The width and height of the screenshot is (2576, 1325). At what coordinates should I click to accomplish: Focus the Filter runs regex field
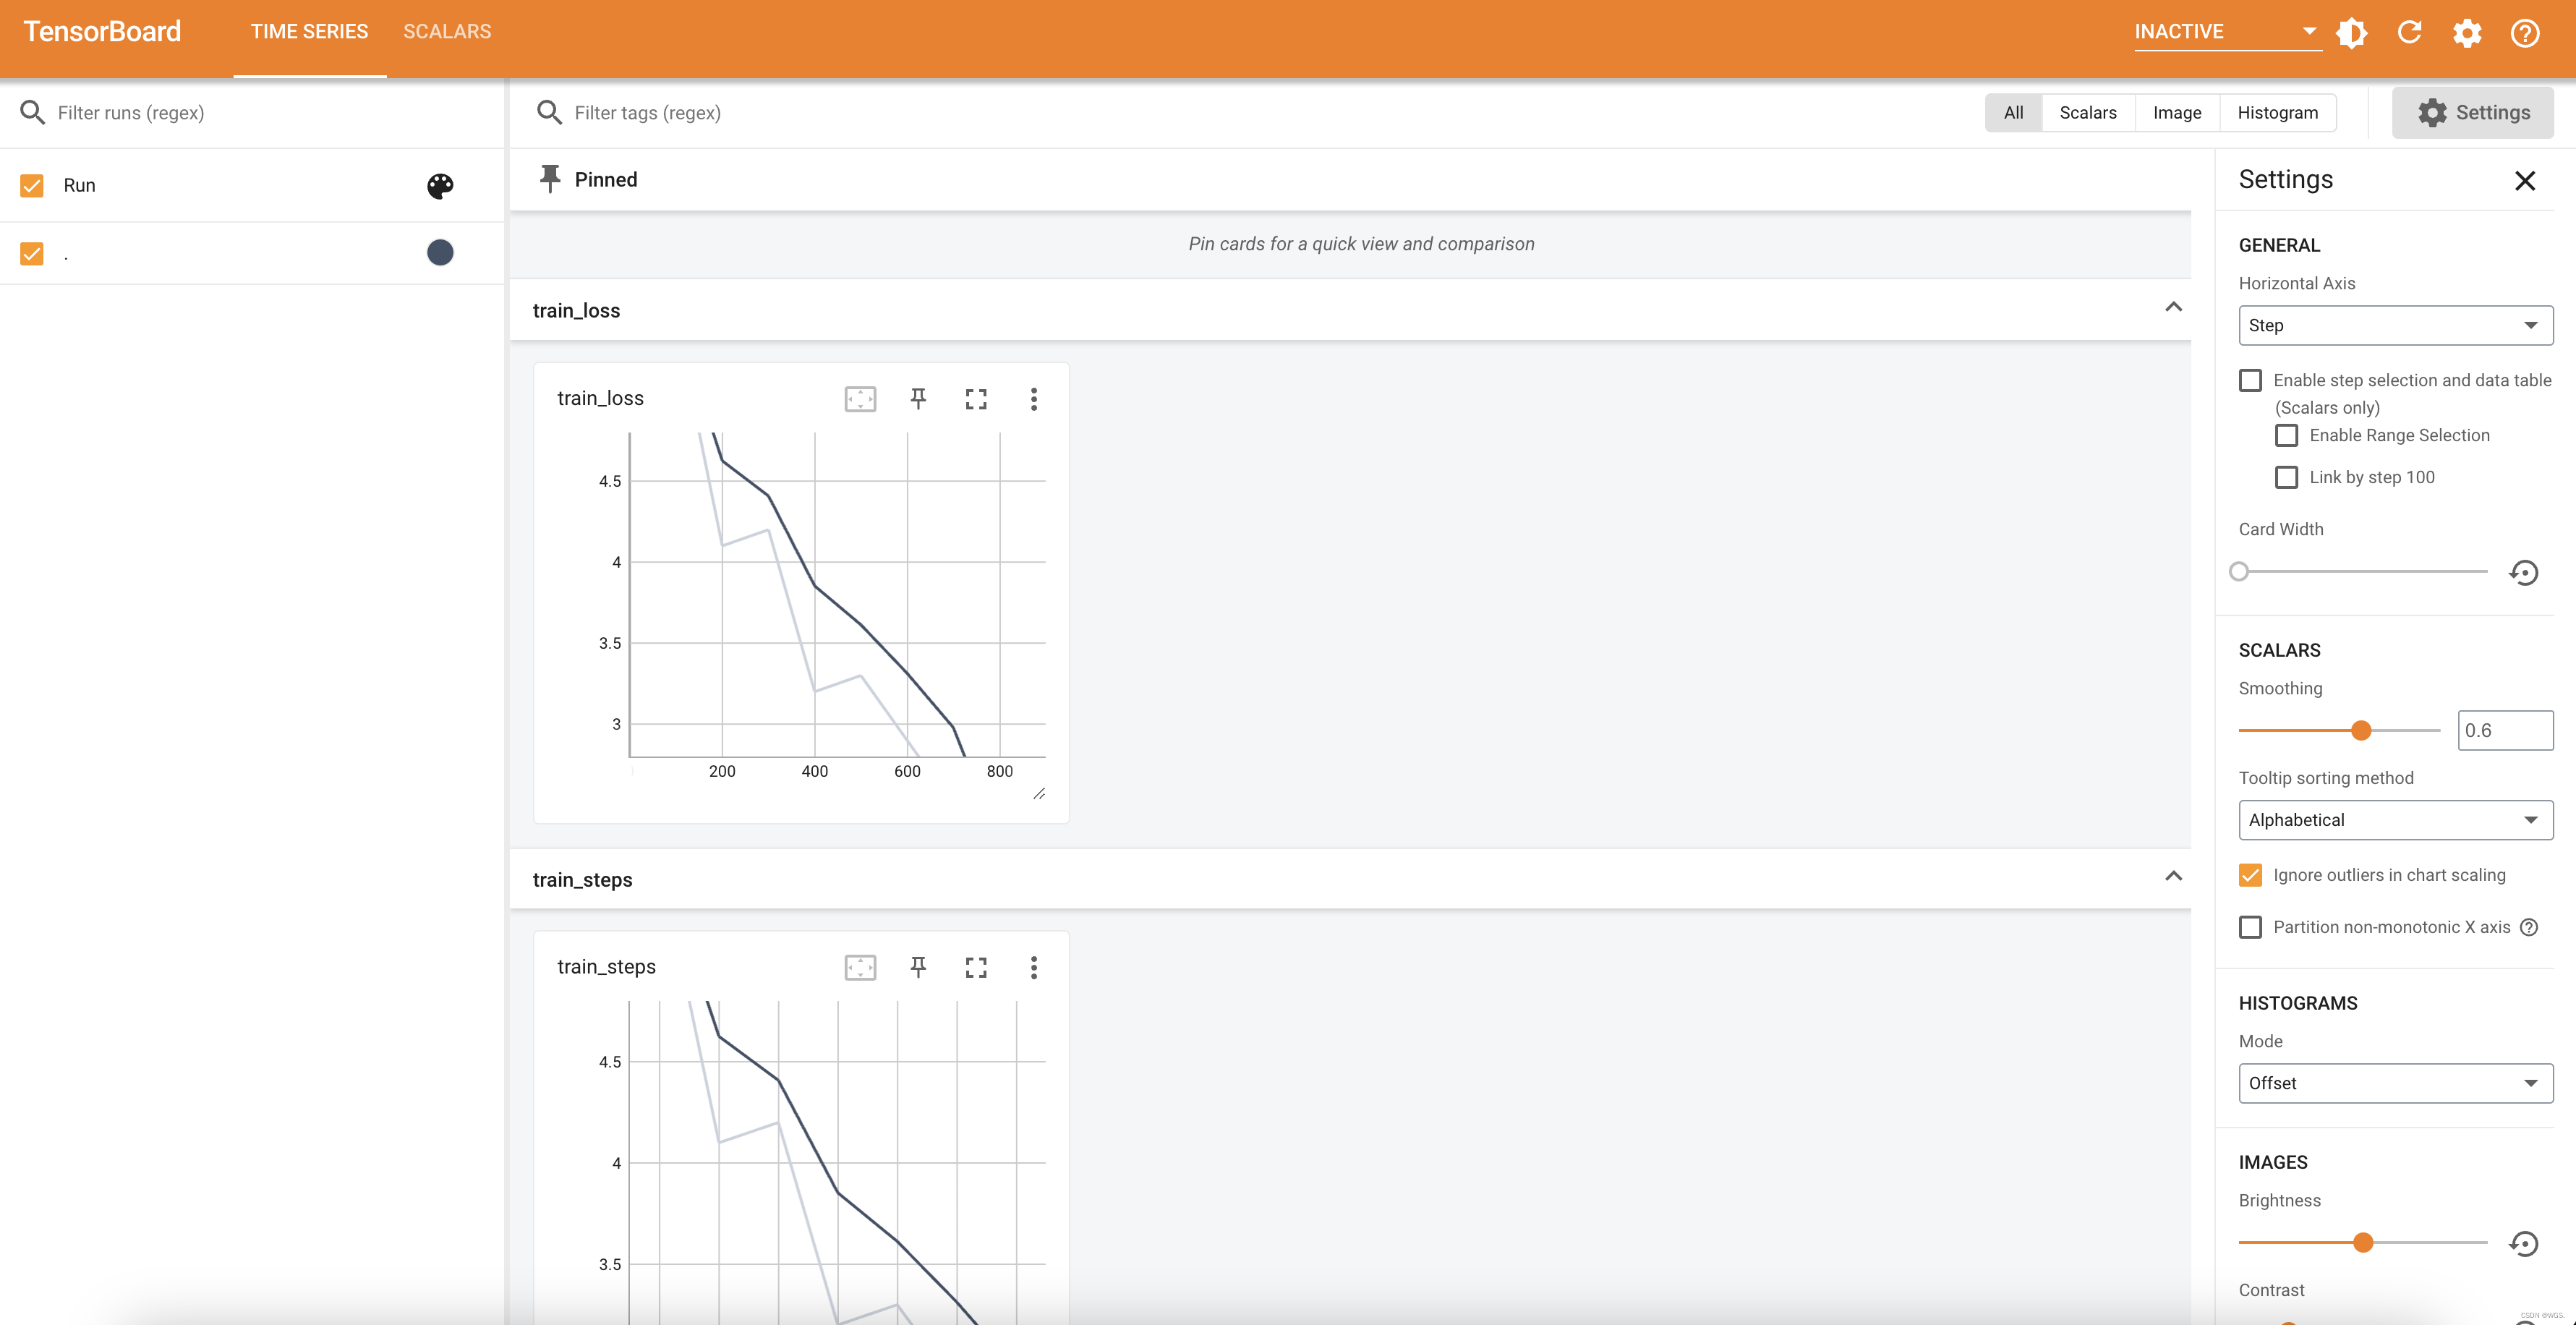[270, 112]
